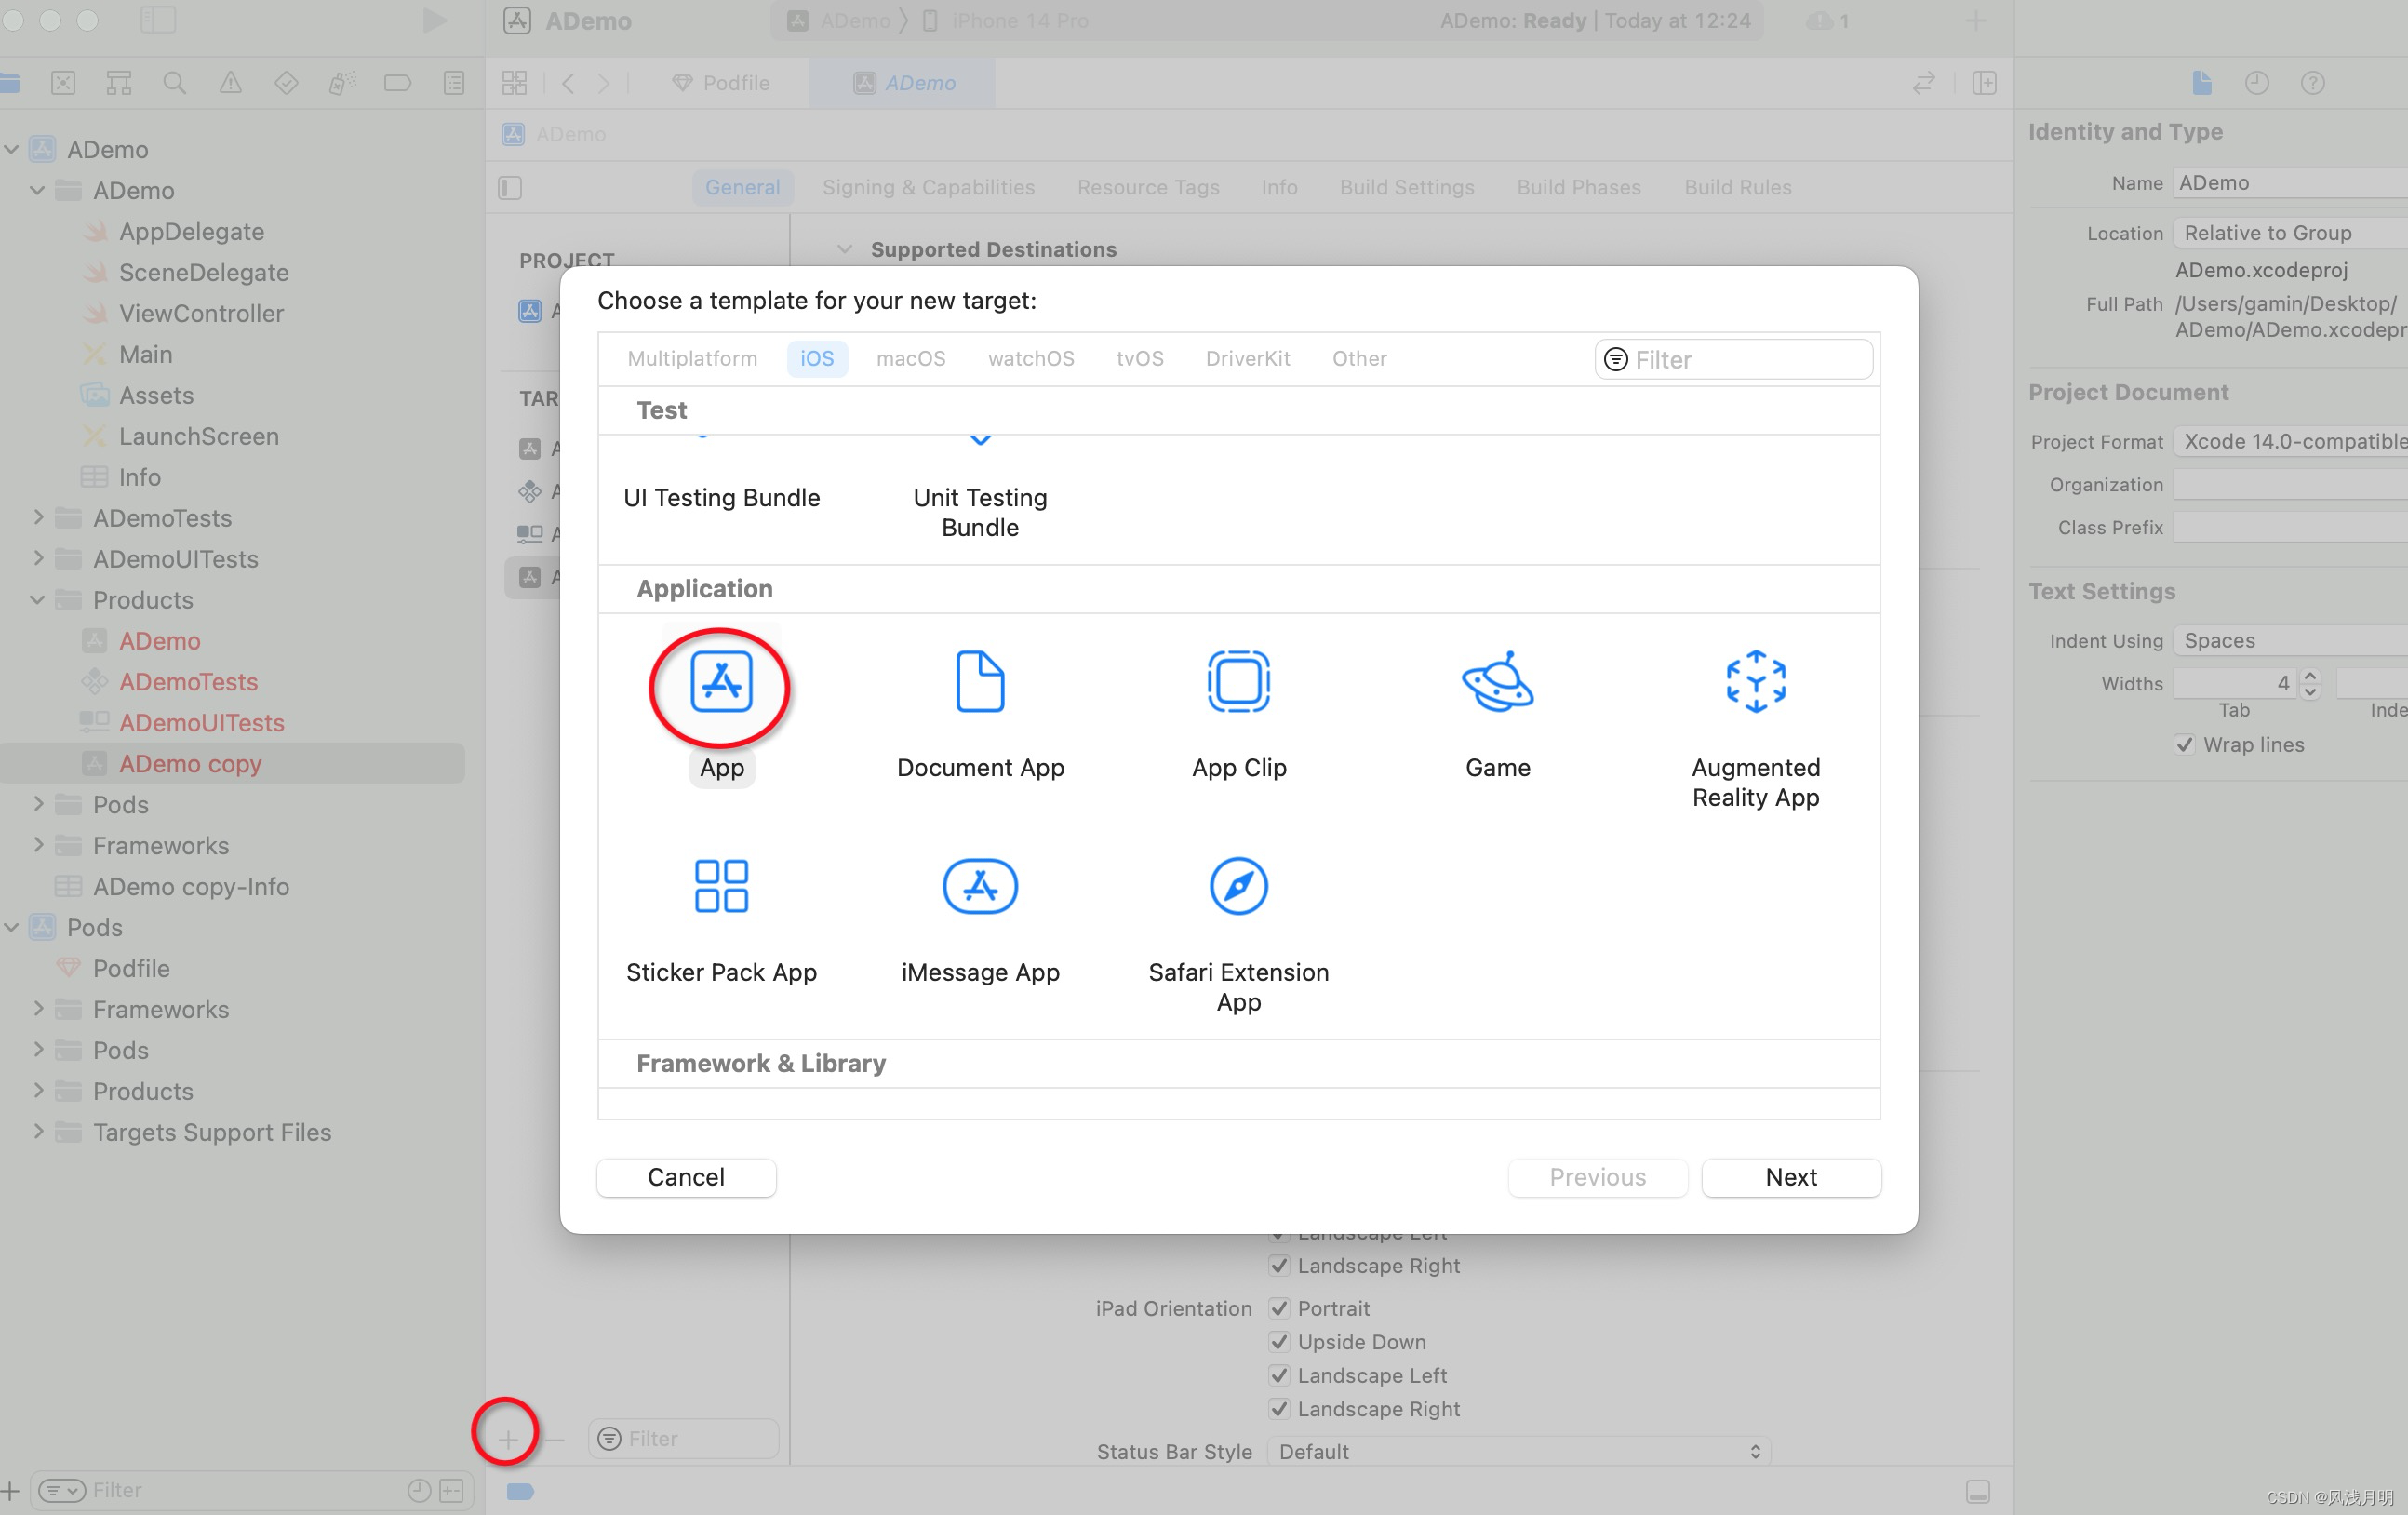
Task: Switch to the macOS tab
Action: tap(909, 357)
